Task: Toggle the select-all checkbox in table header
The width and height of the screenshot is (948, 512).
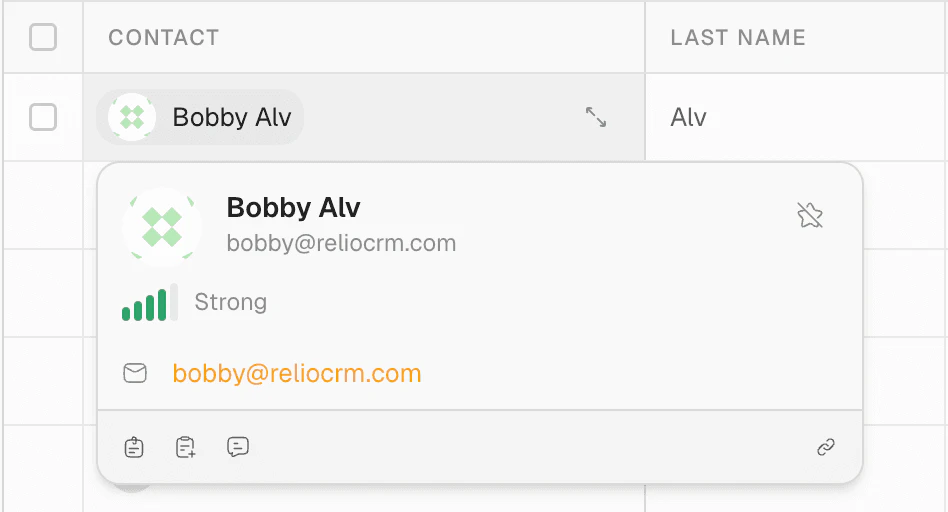Action: [43, 38]
